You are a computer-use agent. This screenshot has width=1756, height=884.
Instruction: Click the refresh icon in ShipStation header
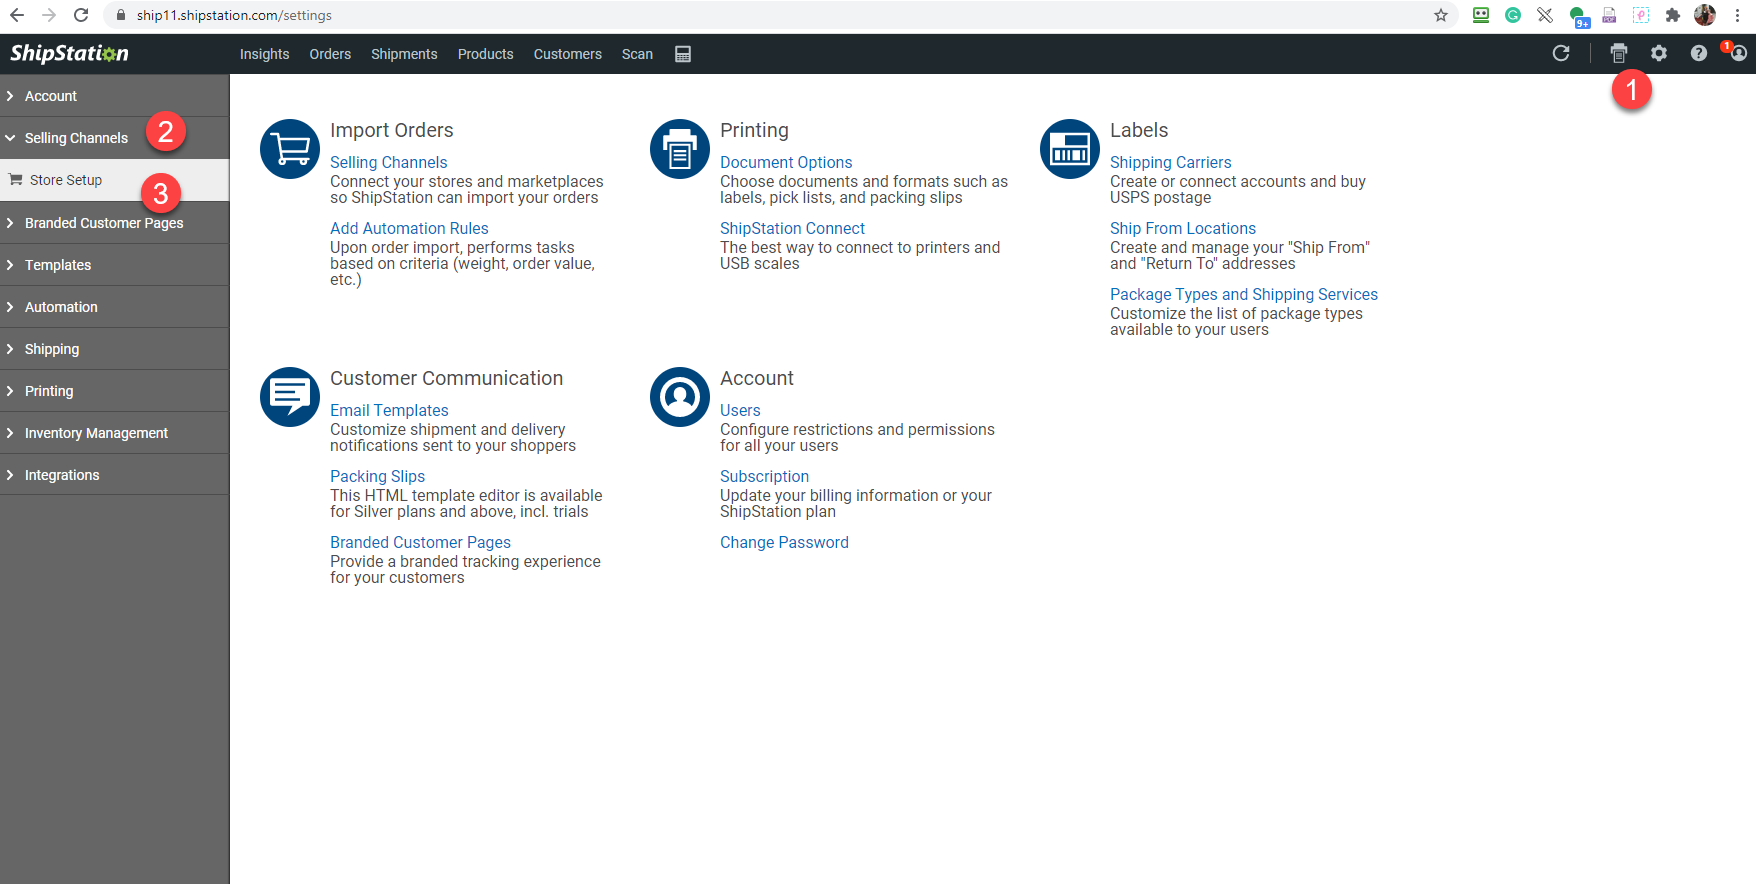(1561, 53)
